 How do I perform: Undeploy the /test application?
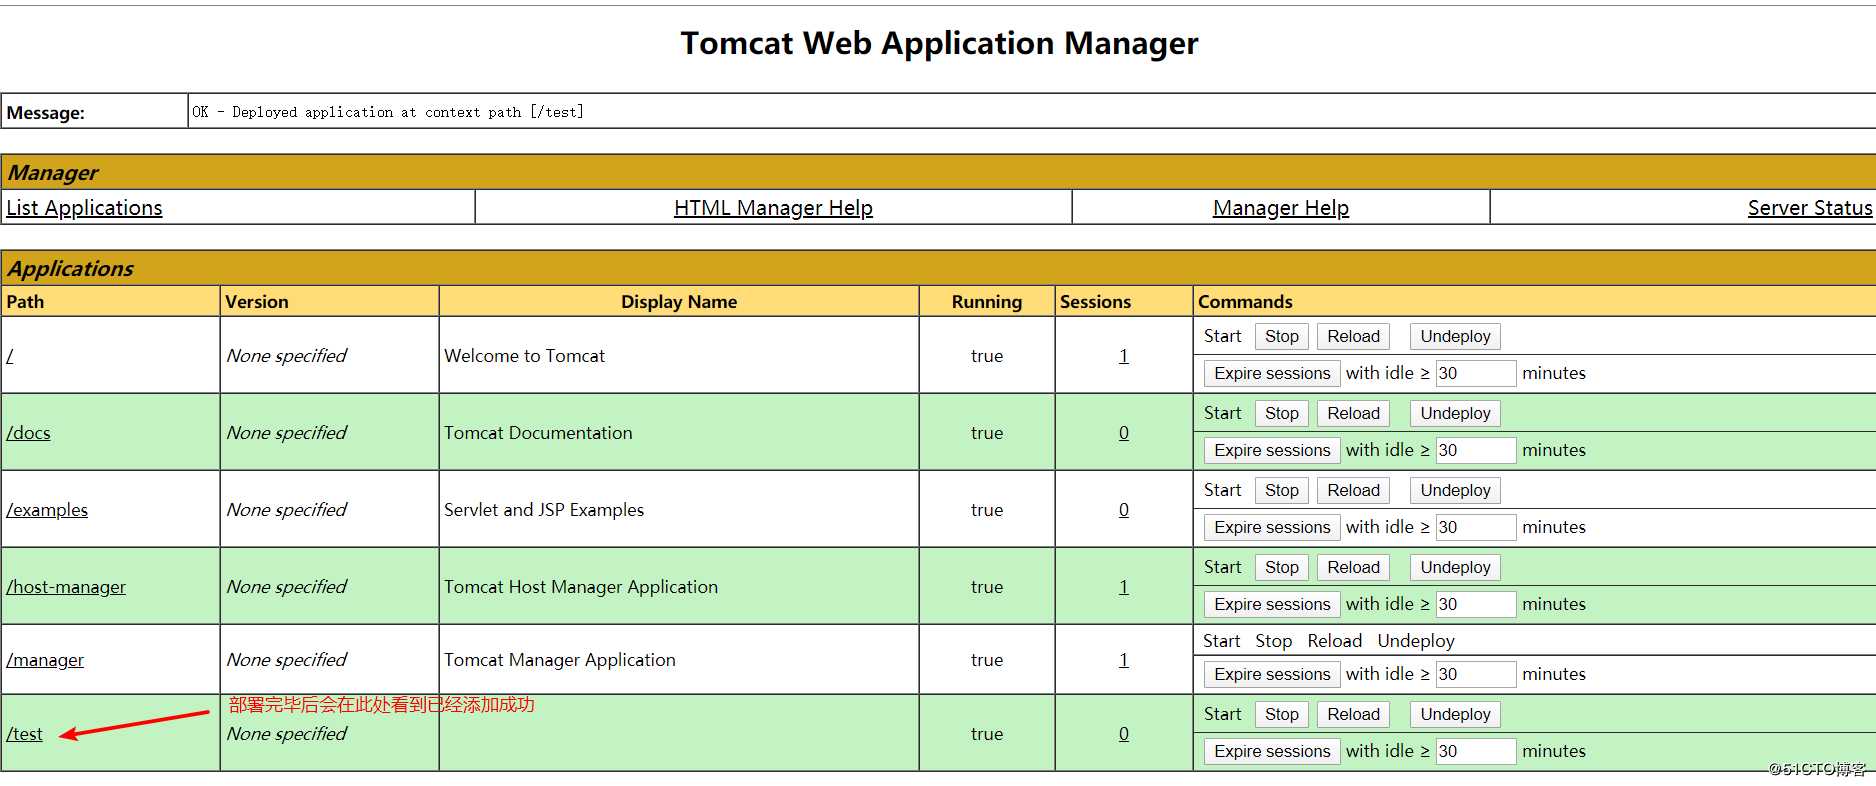point(1455,715)
